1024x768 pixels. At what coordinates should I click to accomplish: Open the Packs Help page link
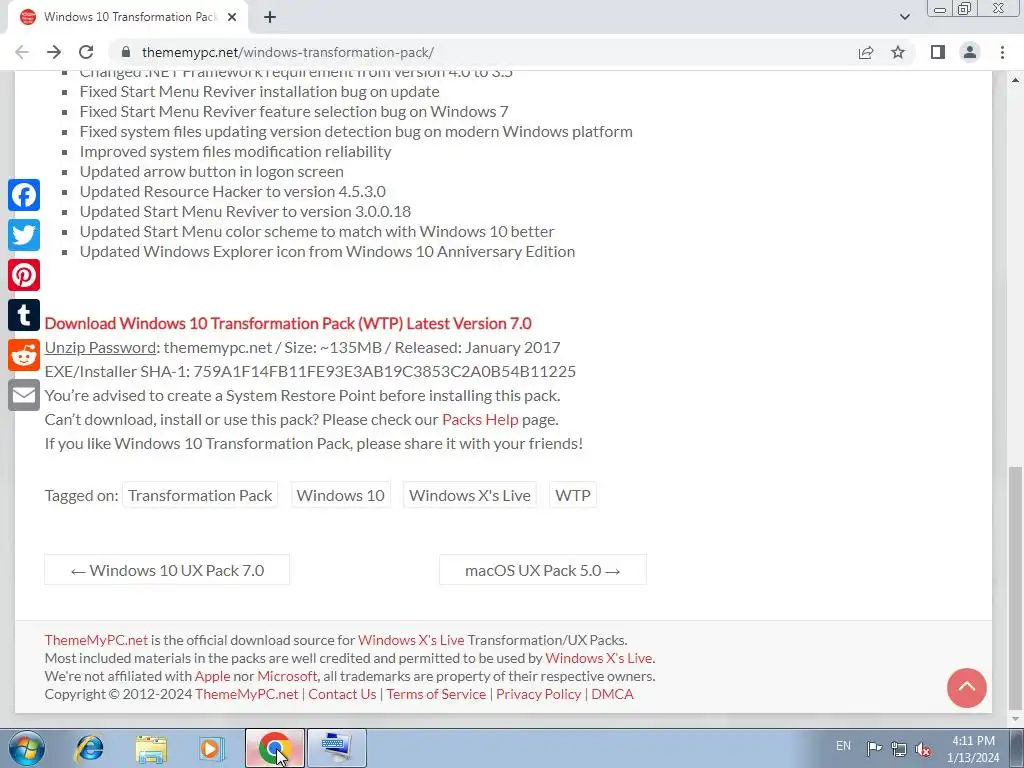(480, 419)
